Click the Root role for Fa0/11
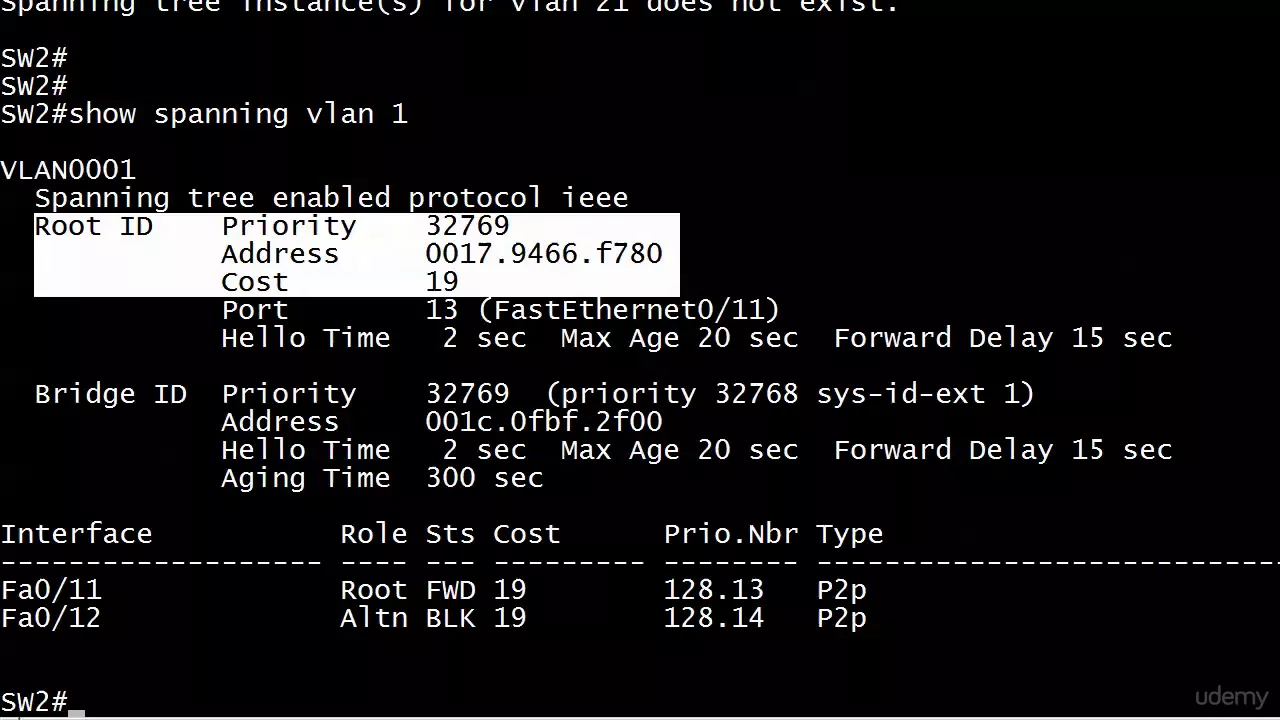 point(374,590)
